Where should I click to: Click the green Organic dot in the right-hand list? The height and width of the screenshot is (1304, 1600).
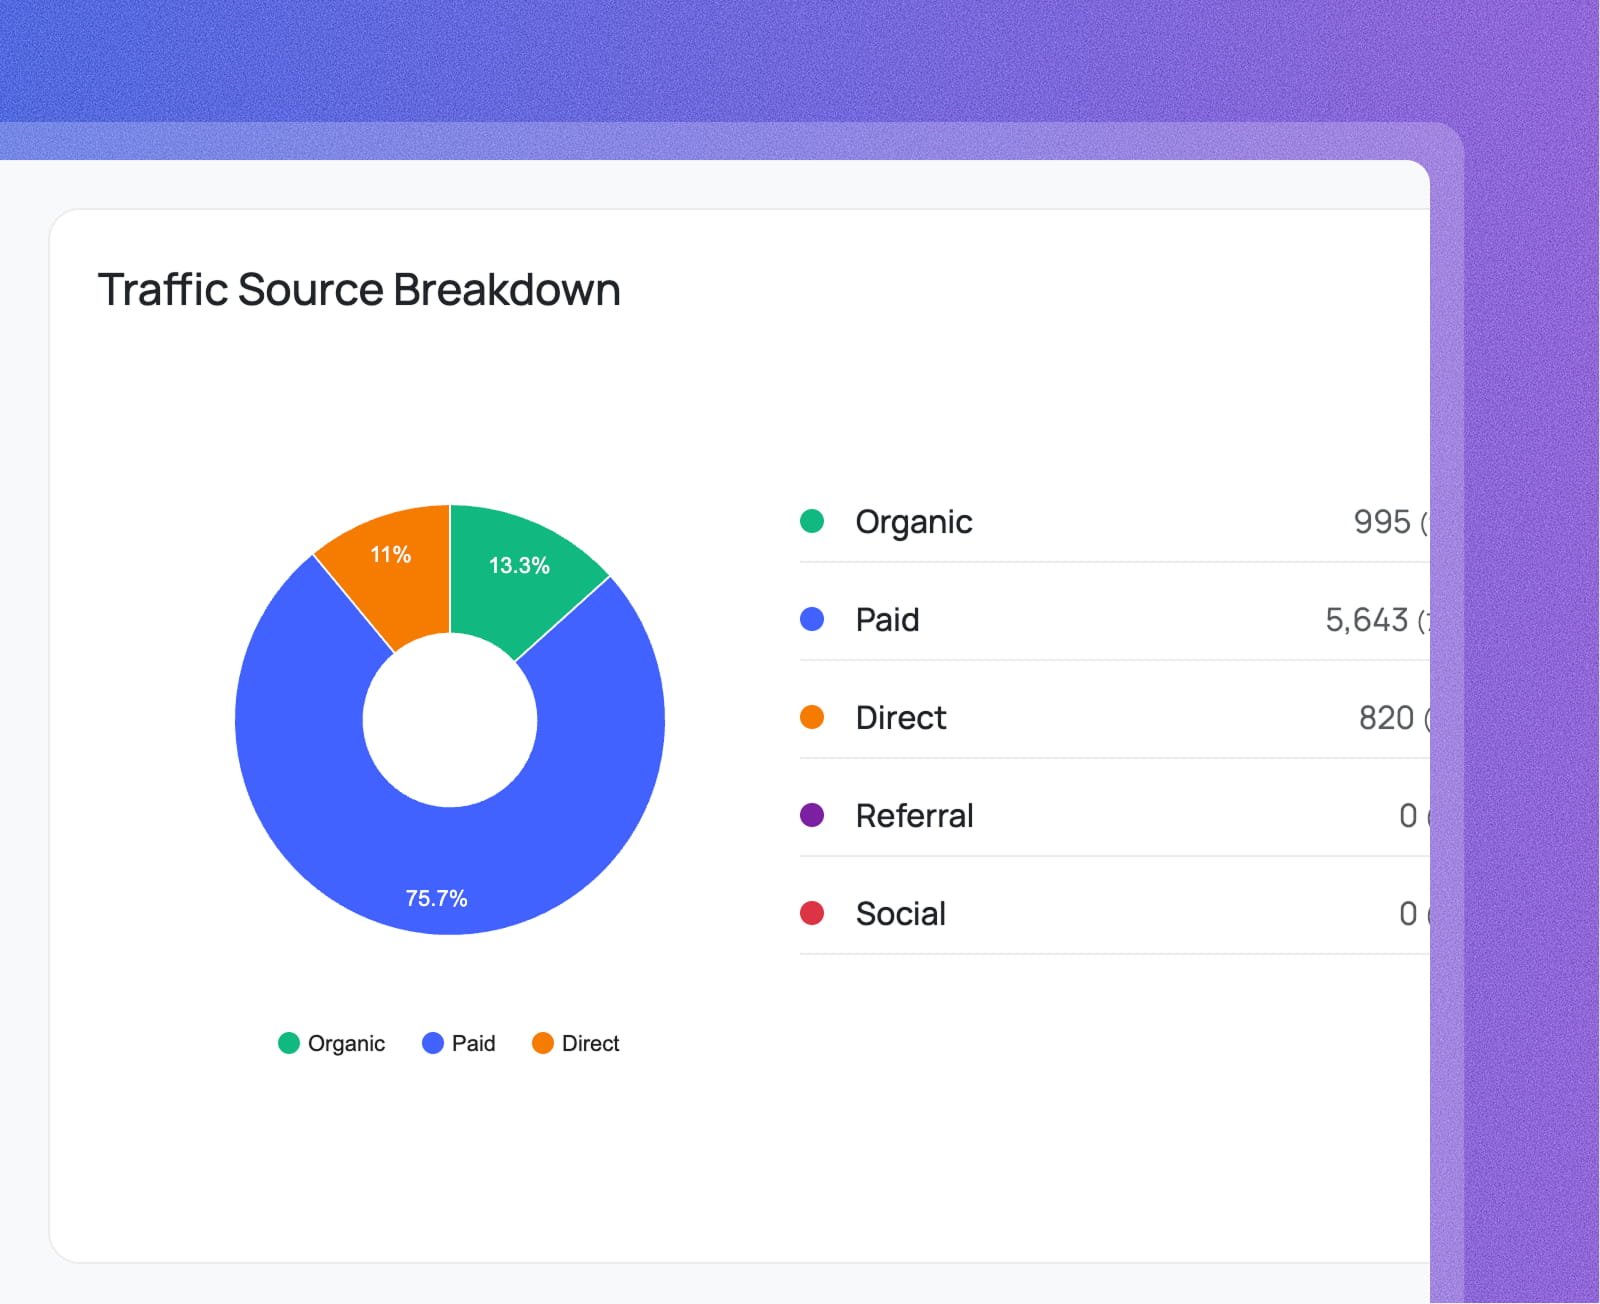coord(812,521)
